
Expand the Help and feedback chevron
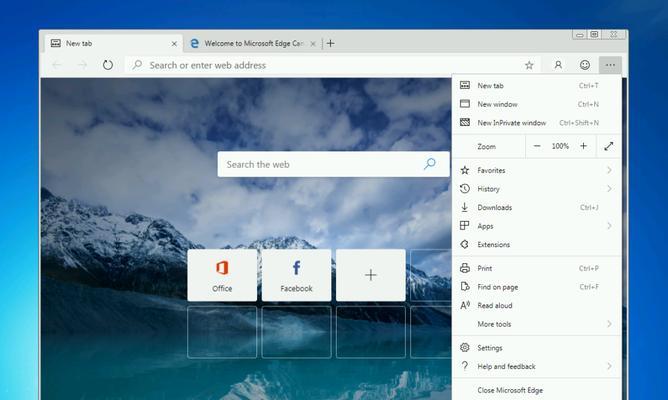(x=609, y=366)
